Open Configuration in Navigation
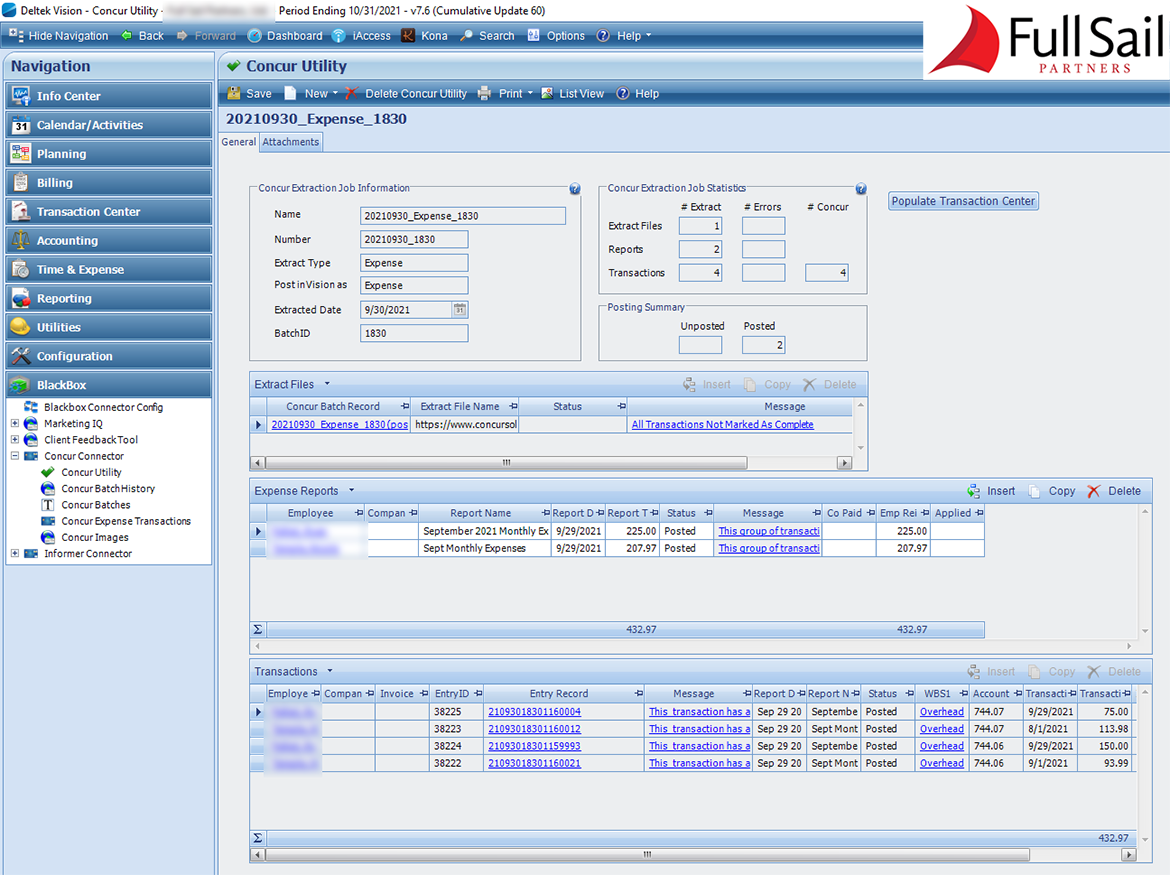The width and height of the screenshot is (1170, 875). [109, 356]
